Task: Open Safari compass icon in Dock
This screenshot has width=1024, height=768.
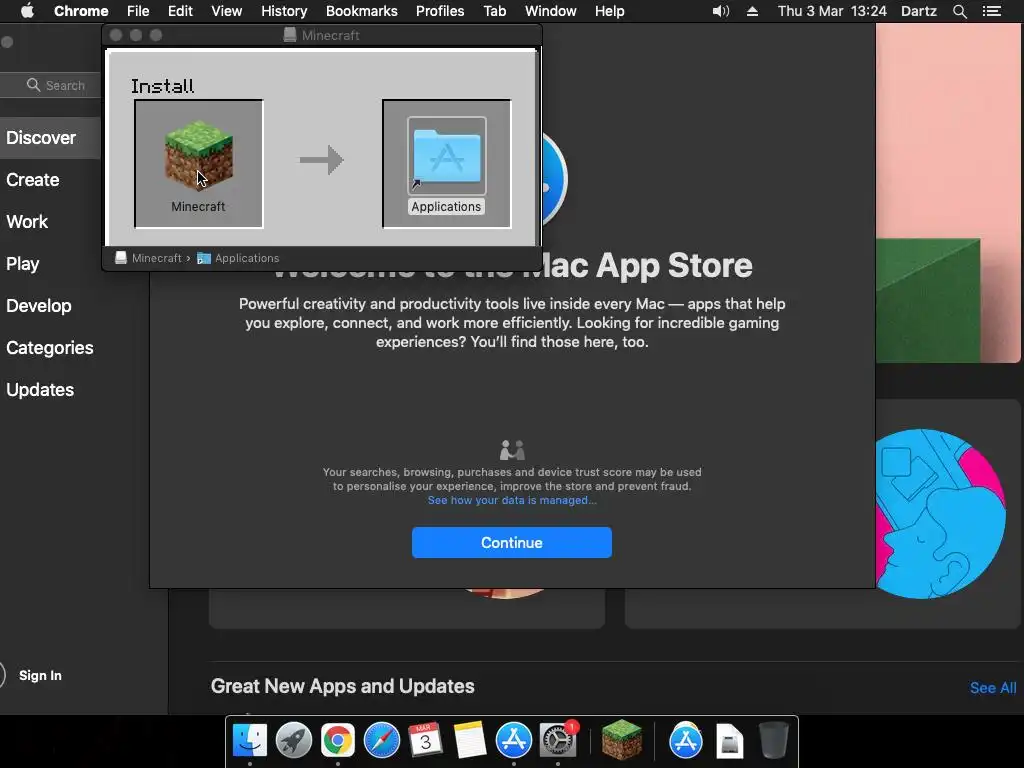Action: [381, 741]
